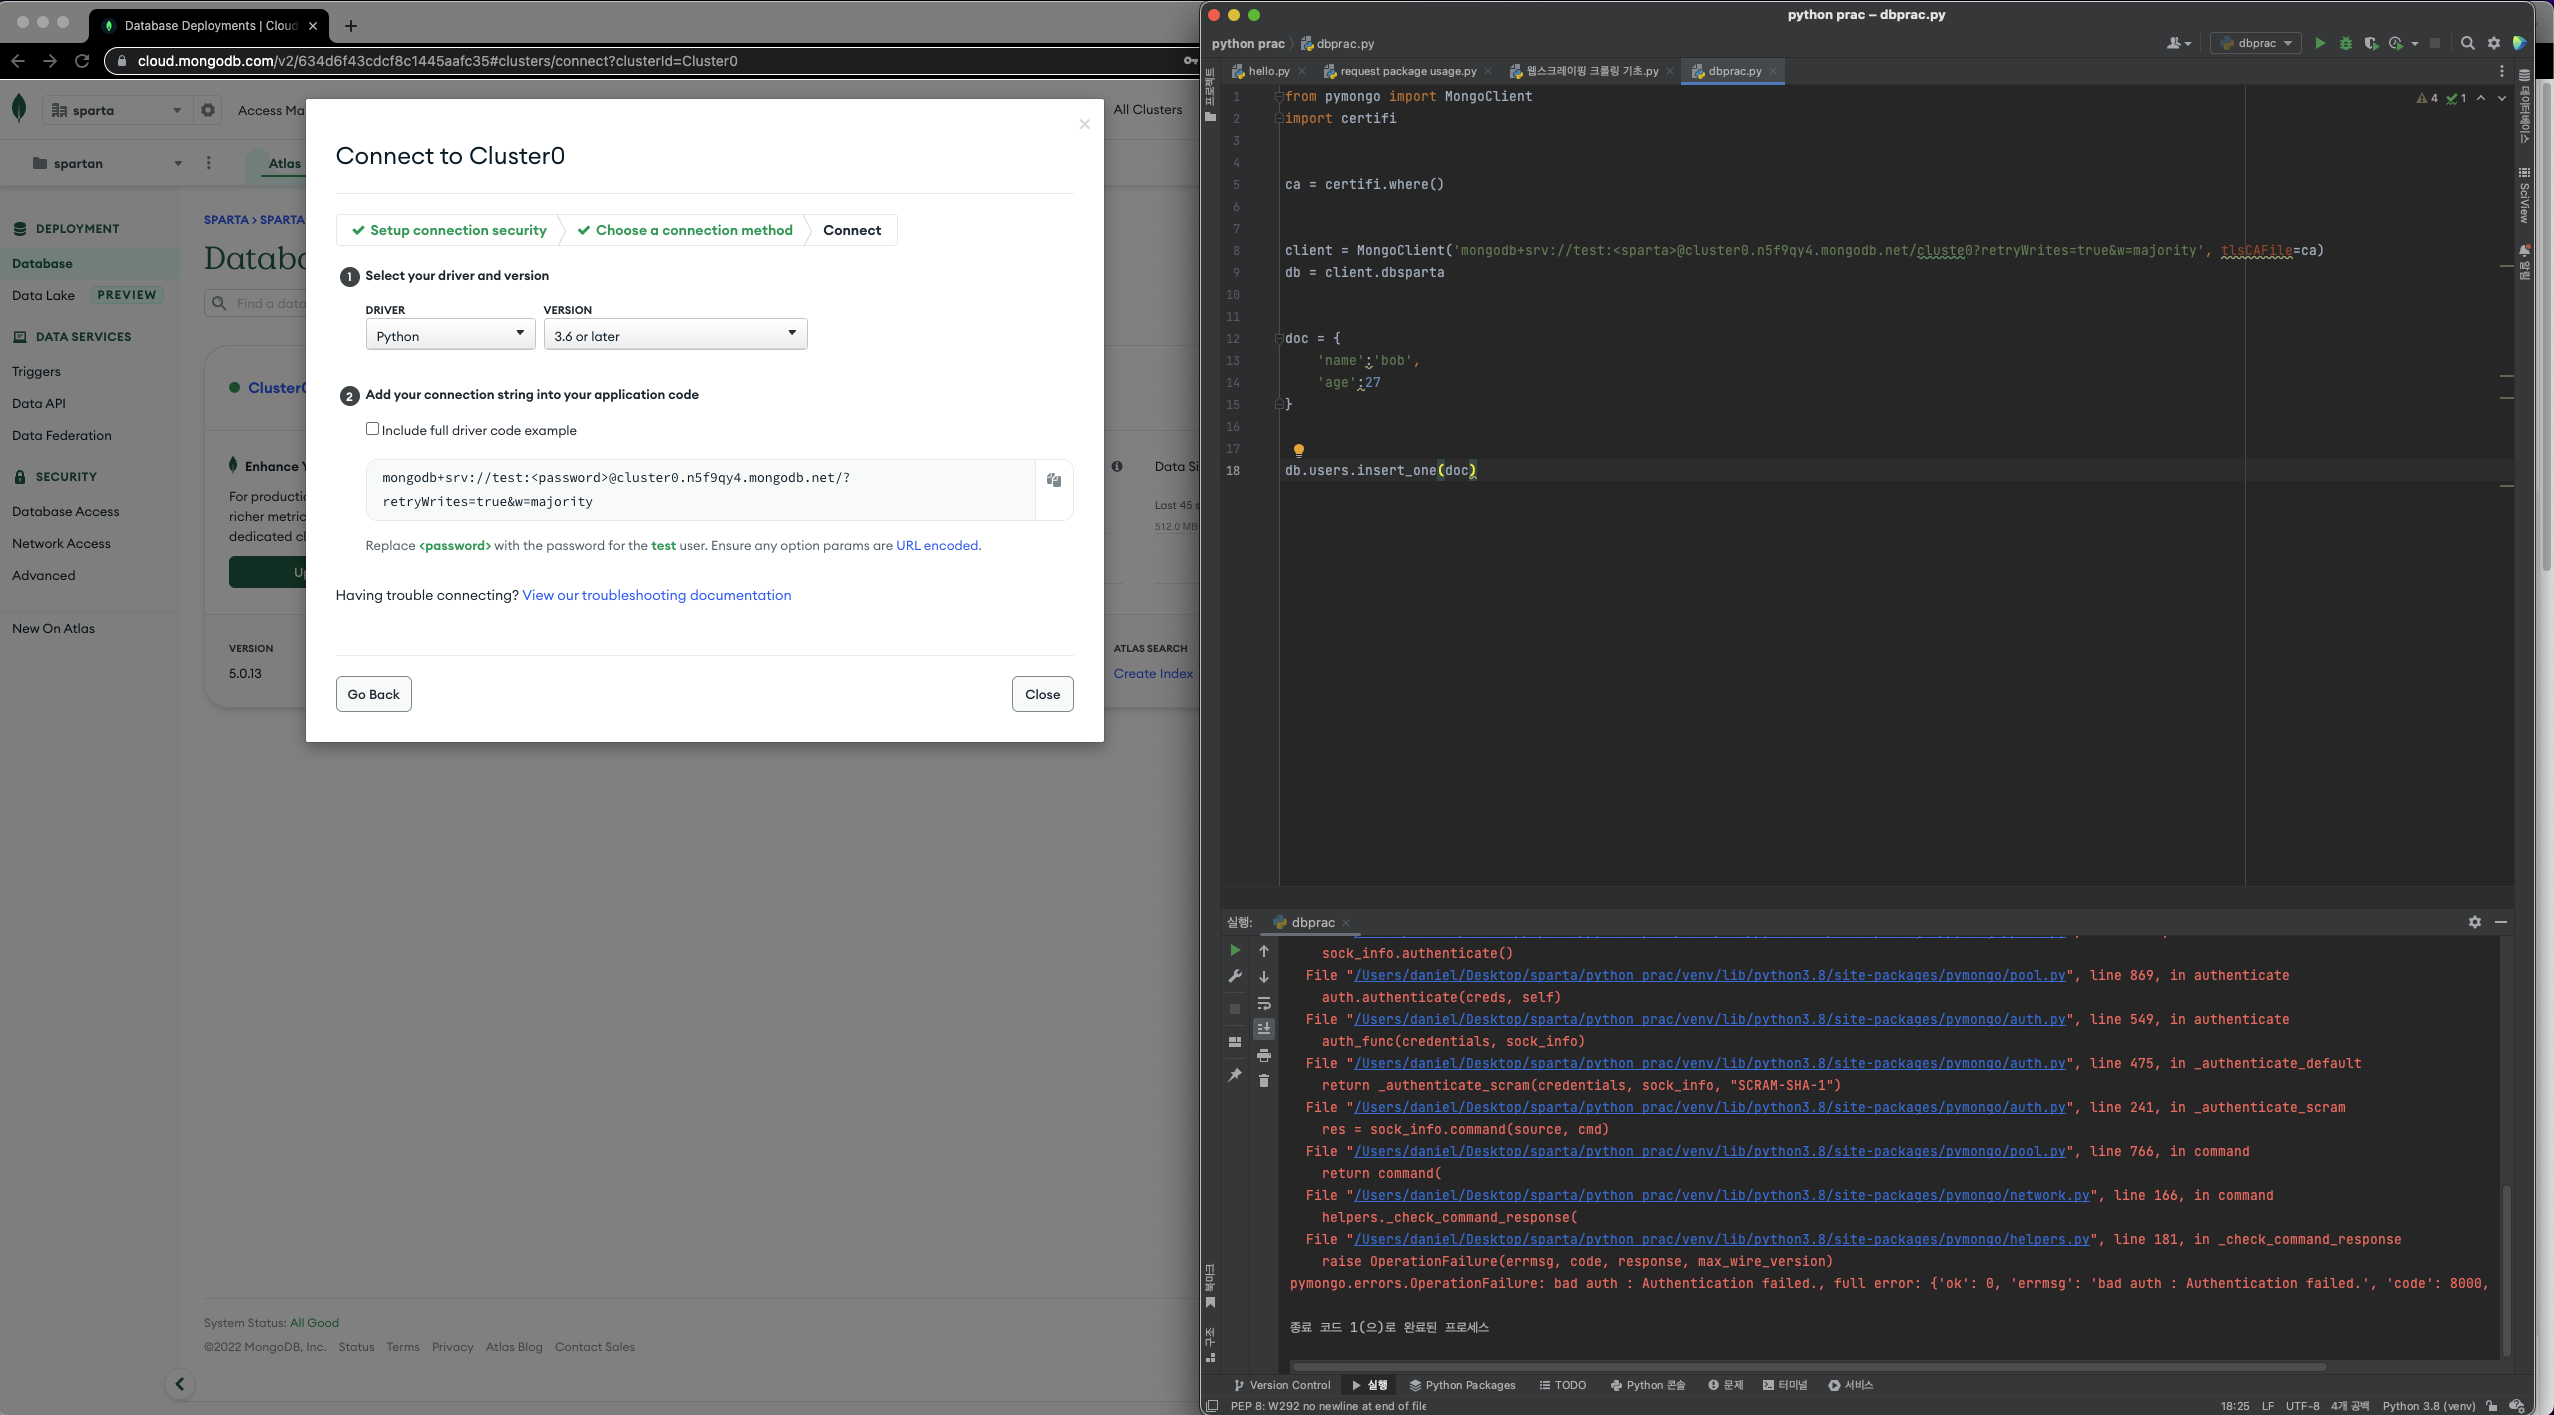2554x1415 pixels.
Task: Open View our troubleshooting documentation link
Action: pyautogui.click(x=656, y=595)
